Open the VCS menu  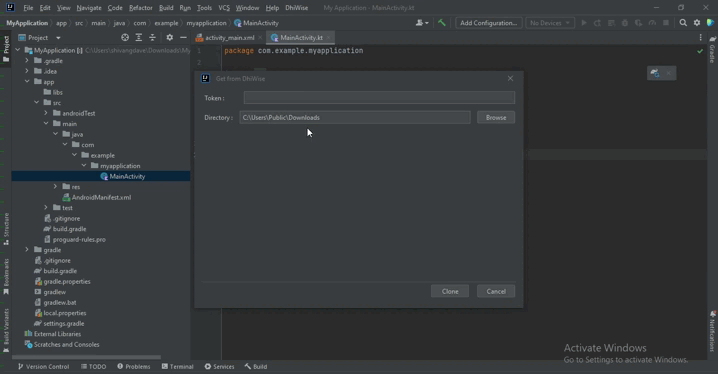pos(224,8)
